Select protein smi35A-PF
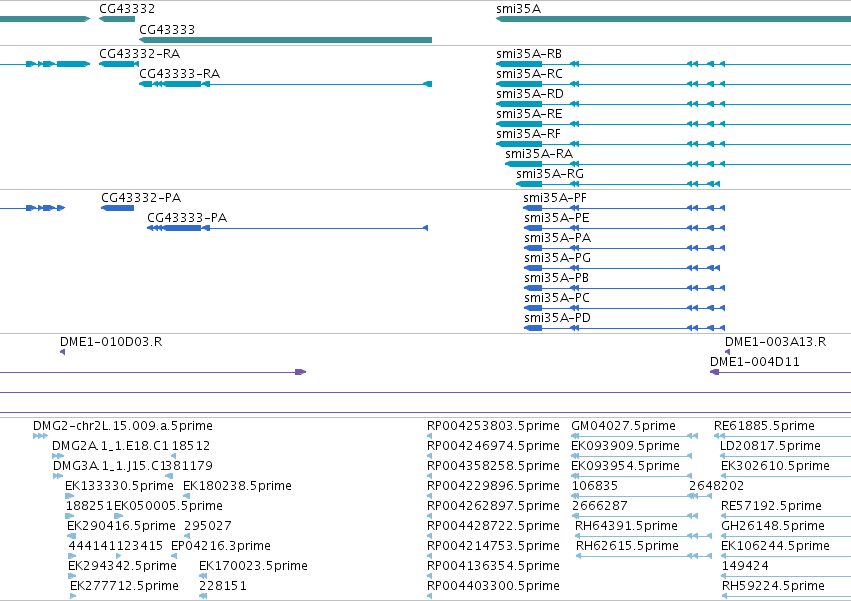Image resolution: width=851 pixels, height=601 pixels. [x=555, y=198]
